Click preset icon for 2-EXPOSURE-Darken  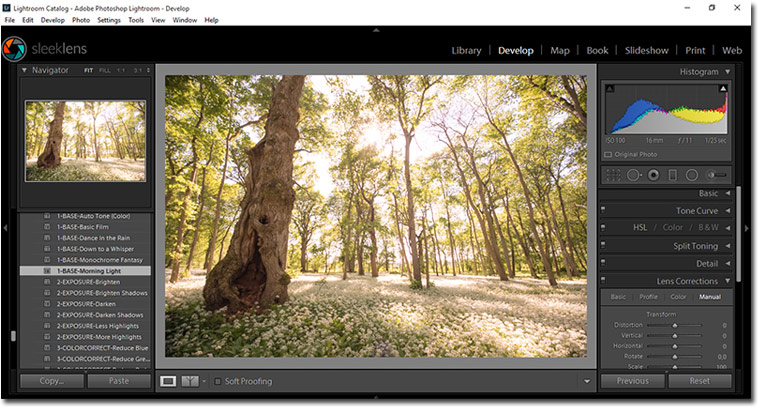tap(47, 304)
